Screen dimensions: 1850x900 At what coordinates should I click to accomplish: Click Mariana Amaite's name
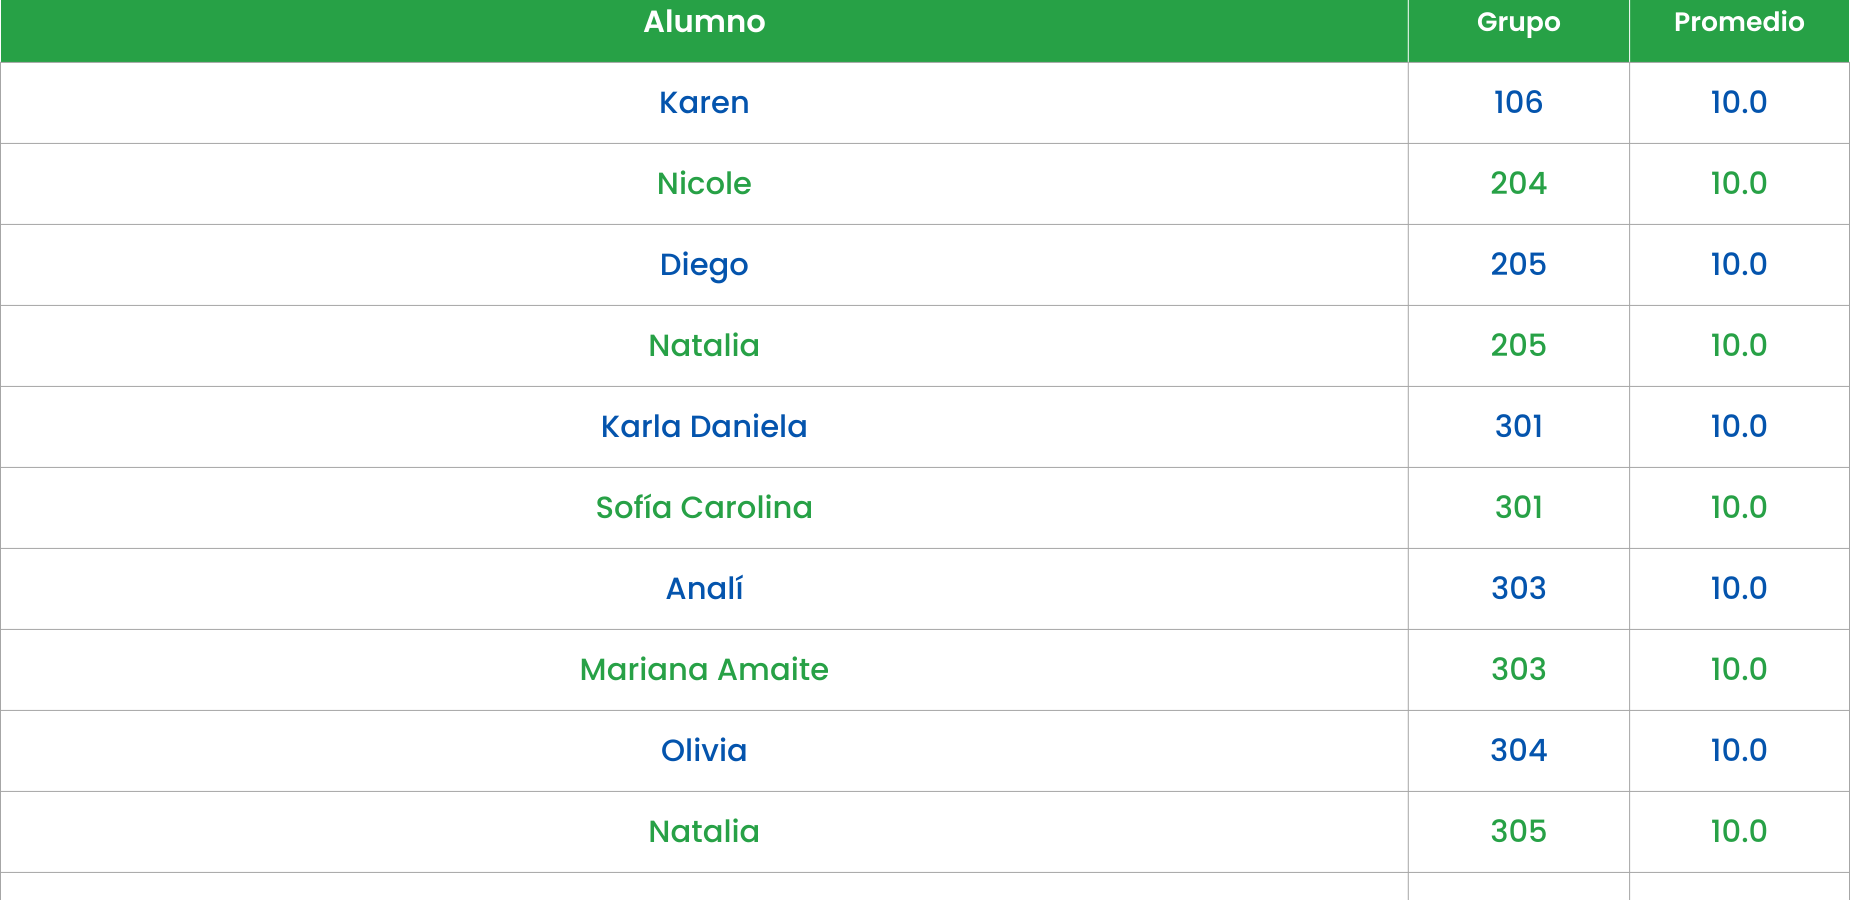click(704, 670)
